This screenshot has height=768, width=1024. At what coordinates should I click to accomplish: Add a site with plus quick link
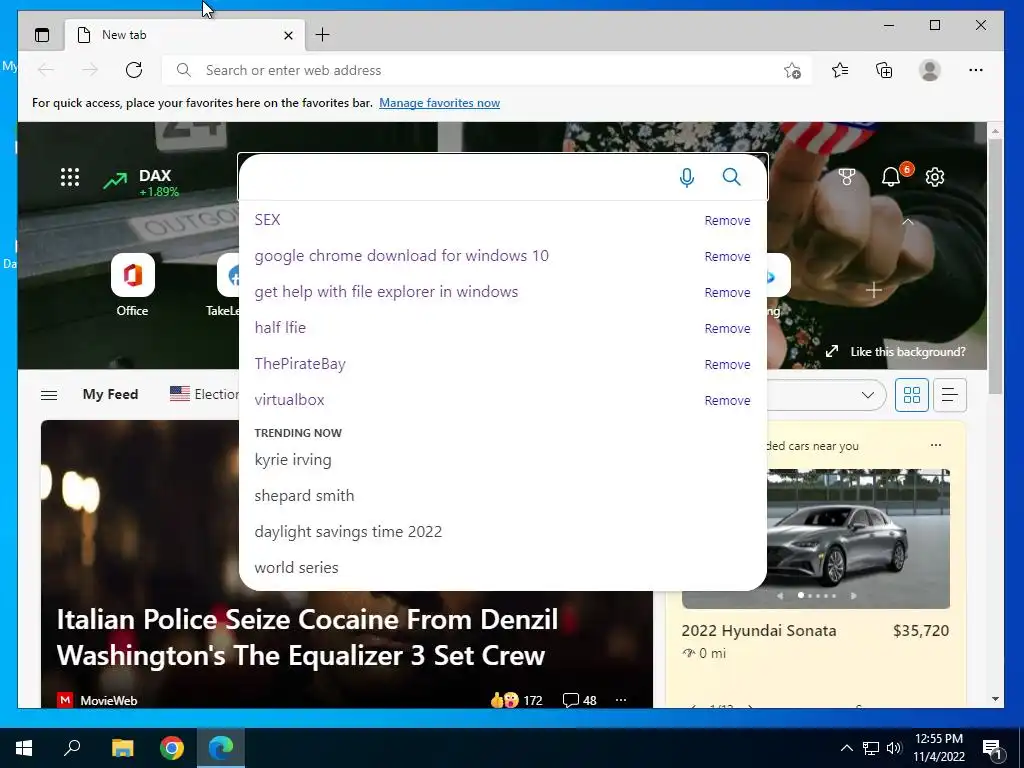(x=874, y=289)
